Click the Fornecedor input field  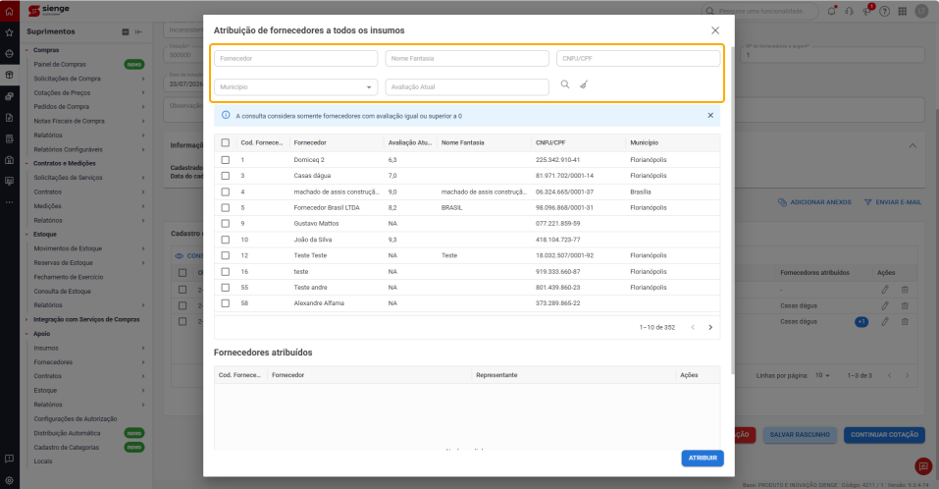pos(296,58)
